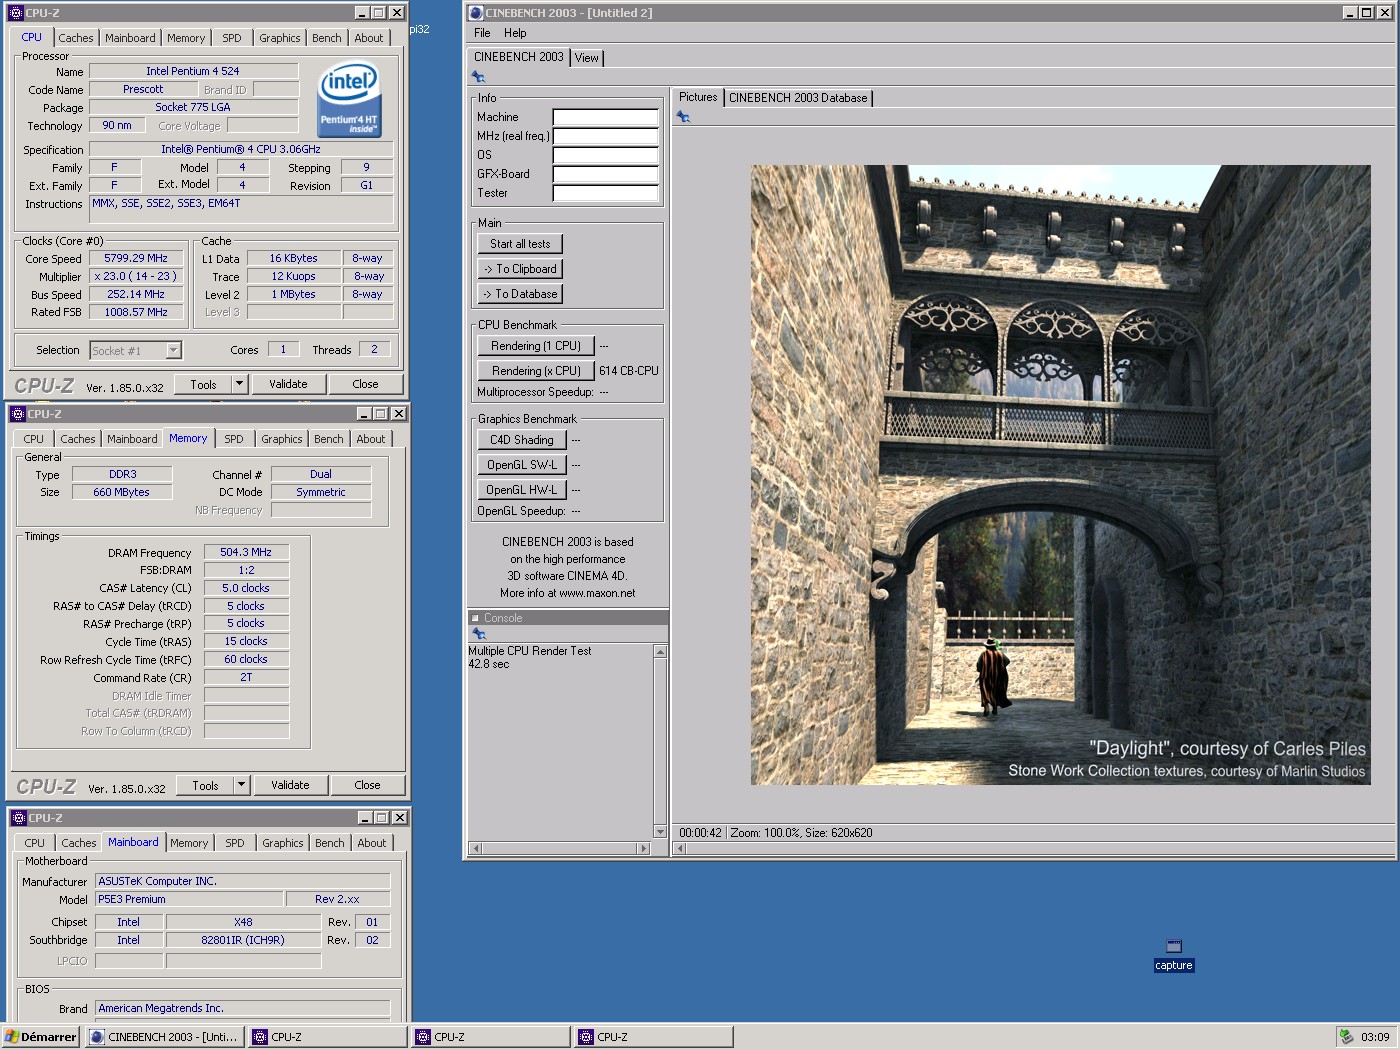Open Tools dropdown arrow in Memory CPU-Z window
This screenshot has width=1400, height=1050.
(241, 785)
